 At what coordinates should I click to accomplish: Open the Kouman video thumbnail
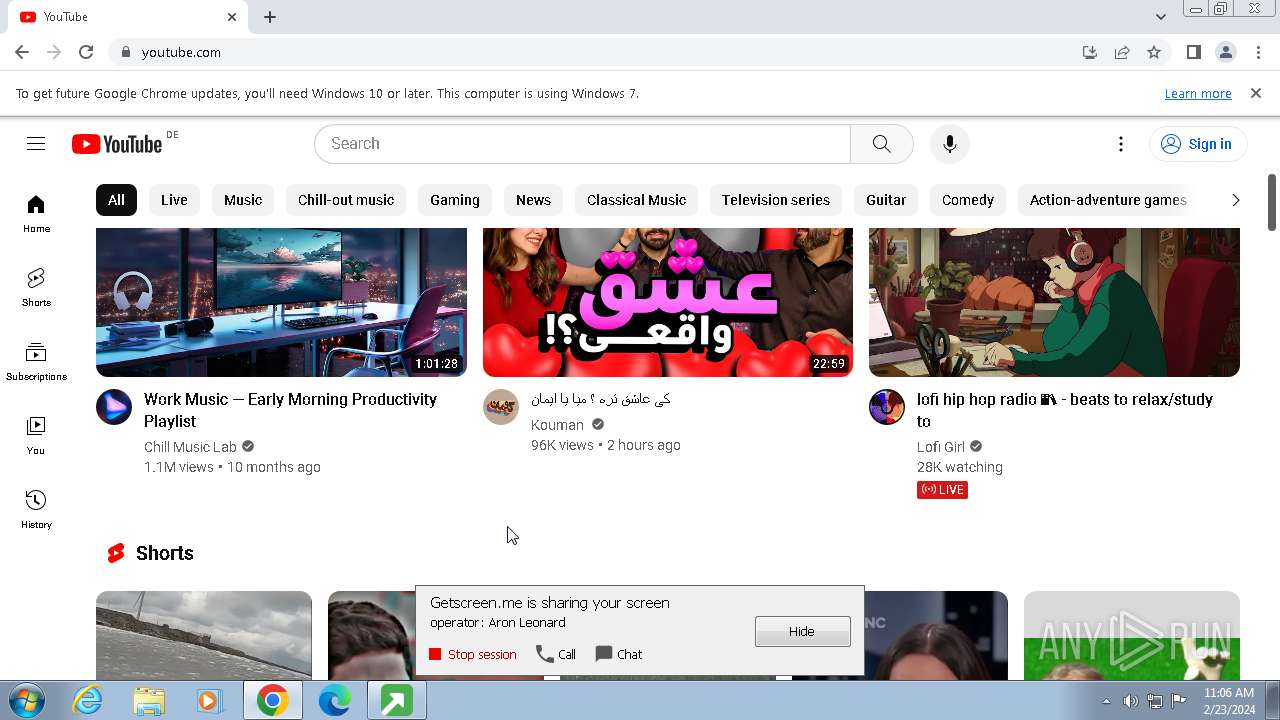668,302
